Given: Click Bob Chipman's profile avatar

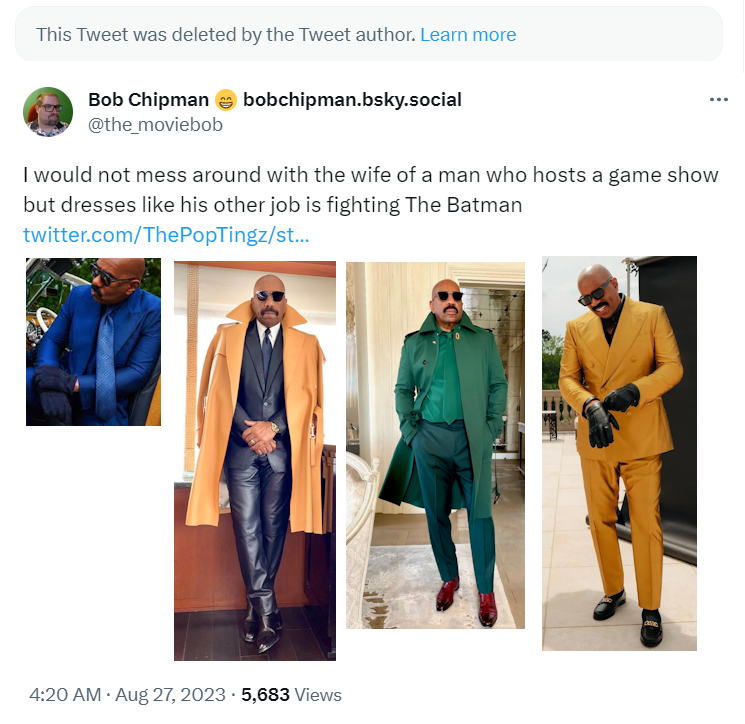Looking at the screenshot, I should (x=47, y=111).
